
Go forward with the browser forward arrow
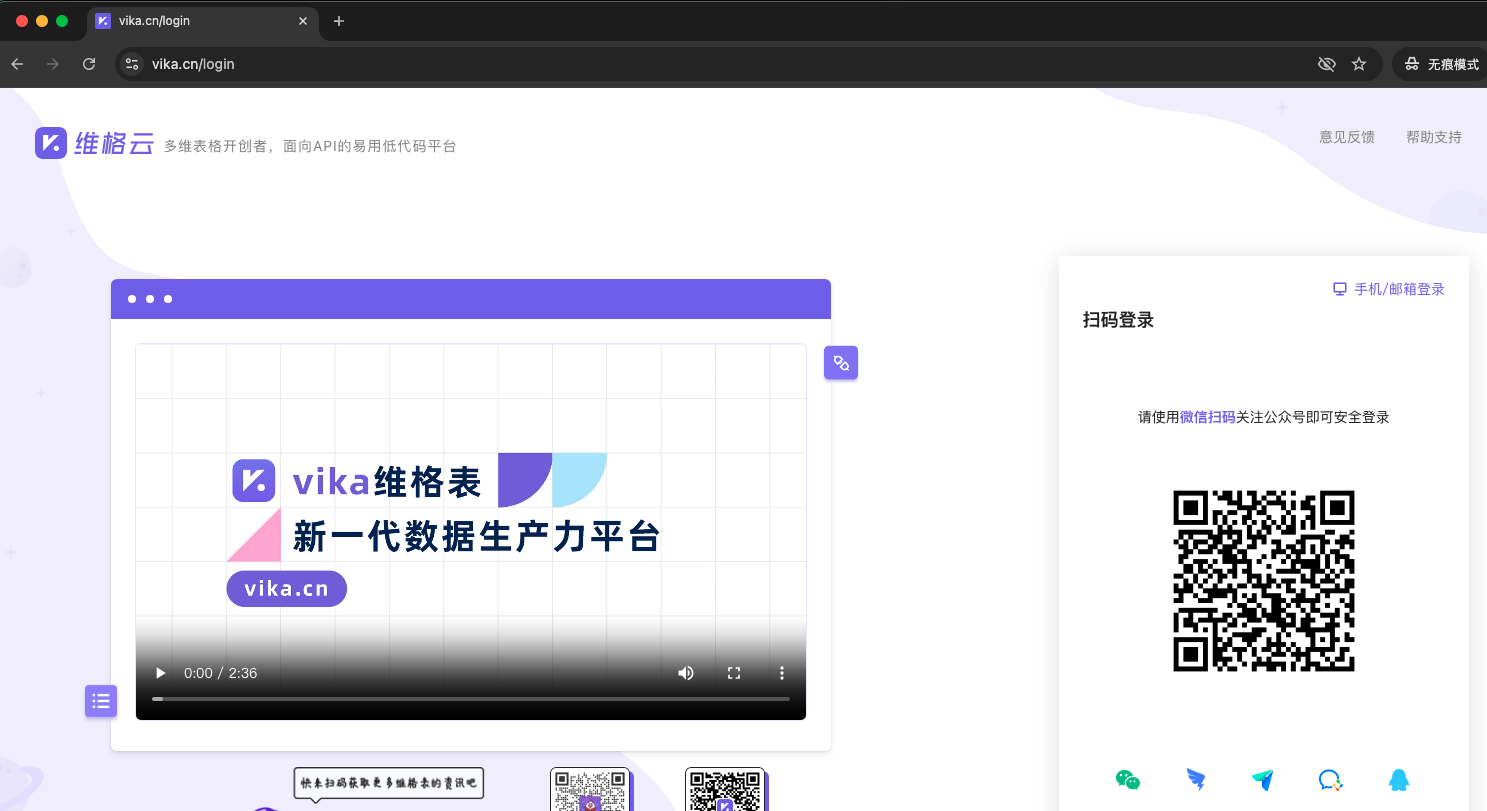coord(53,64)
